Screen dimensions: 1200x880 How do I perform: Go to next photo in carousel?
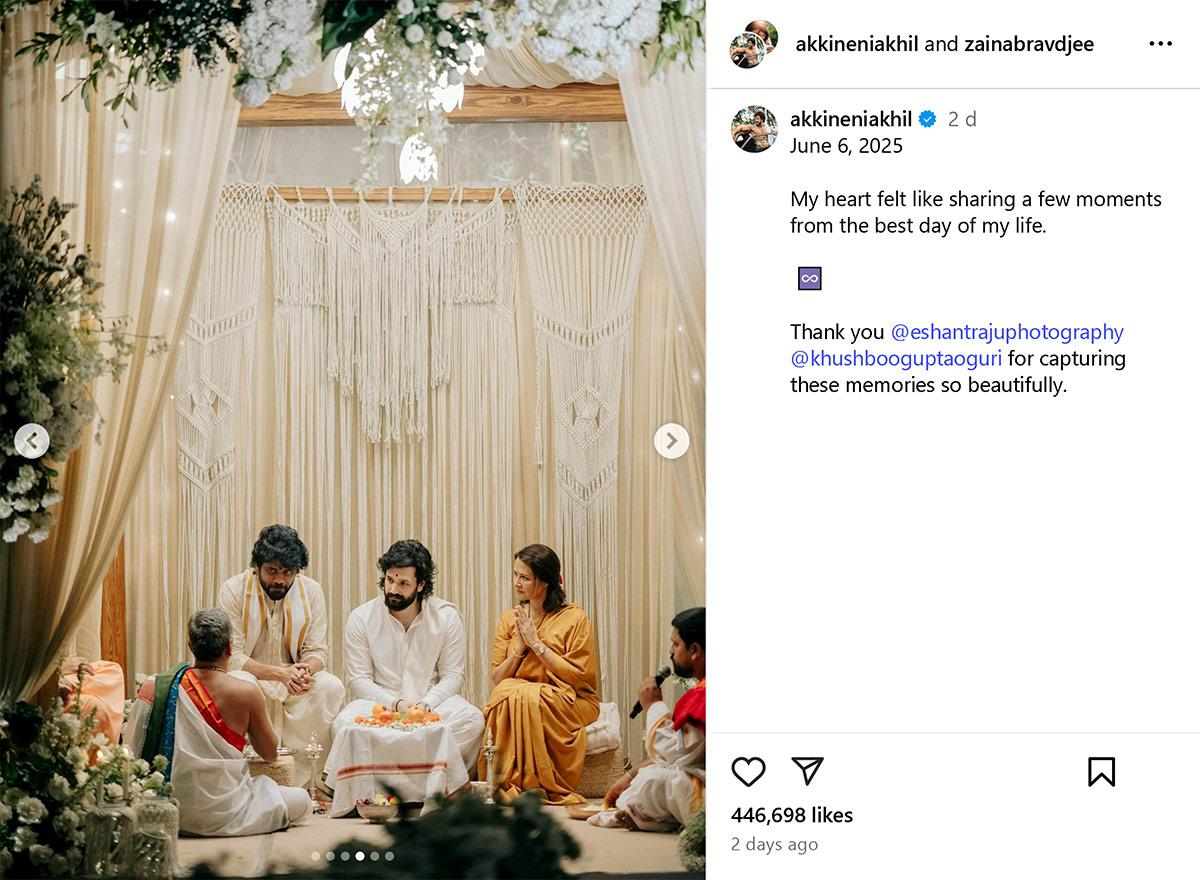671,441
